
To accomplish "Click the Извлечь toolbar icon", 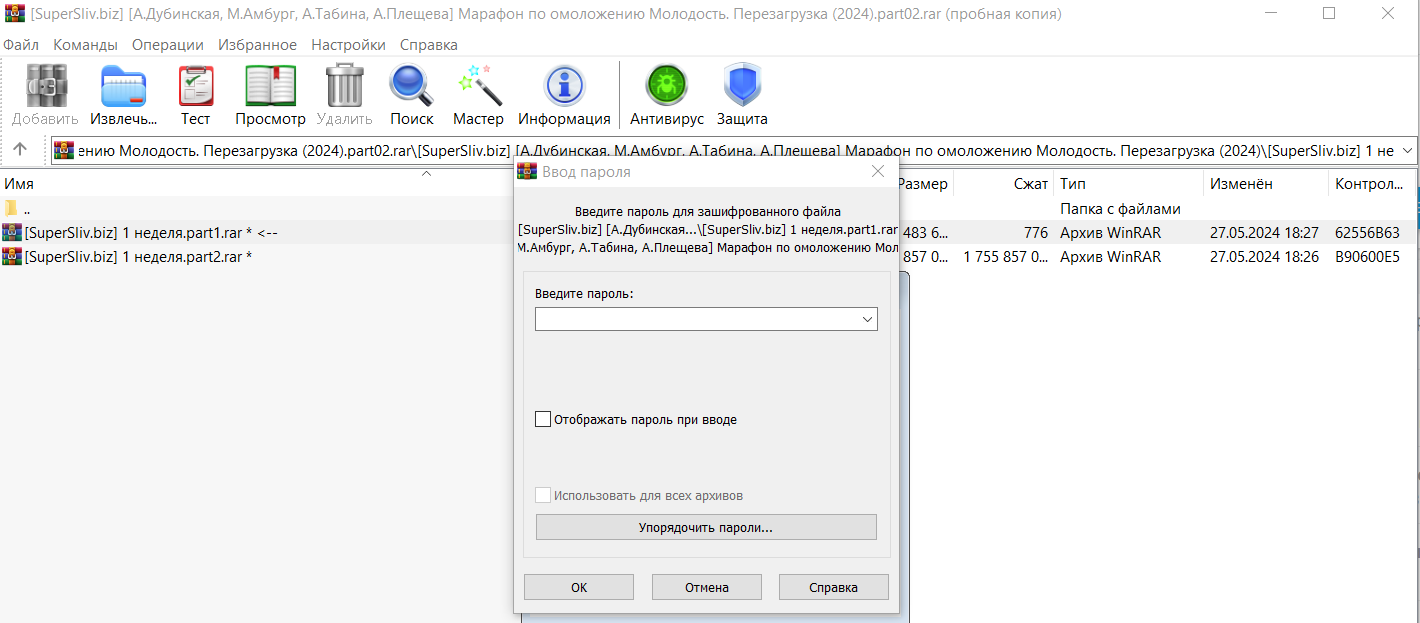I will pyautogui.click(x=124, y=86).
